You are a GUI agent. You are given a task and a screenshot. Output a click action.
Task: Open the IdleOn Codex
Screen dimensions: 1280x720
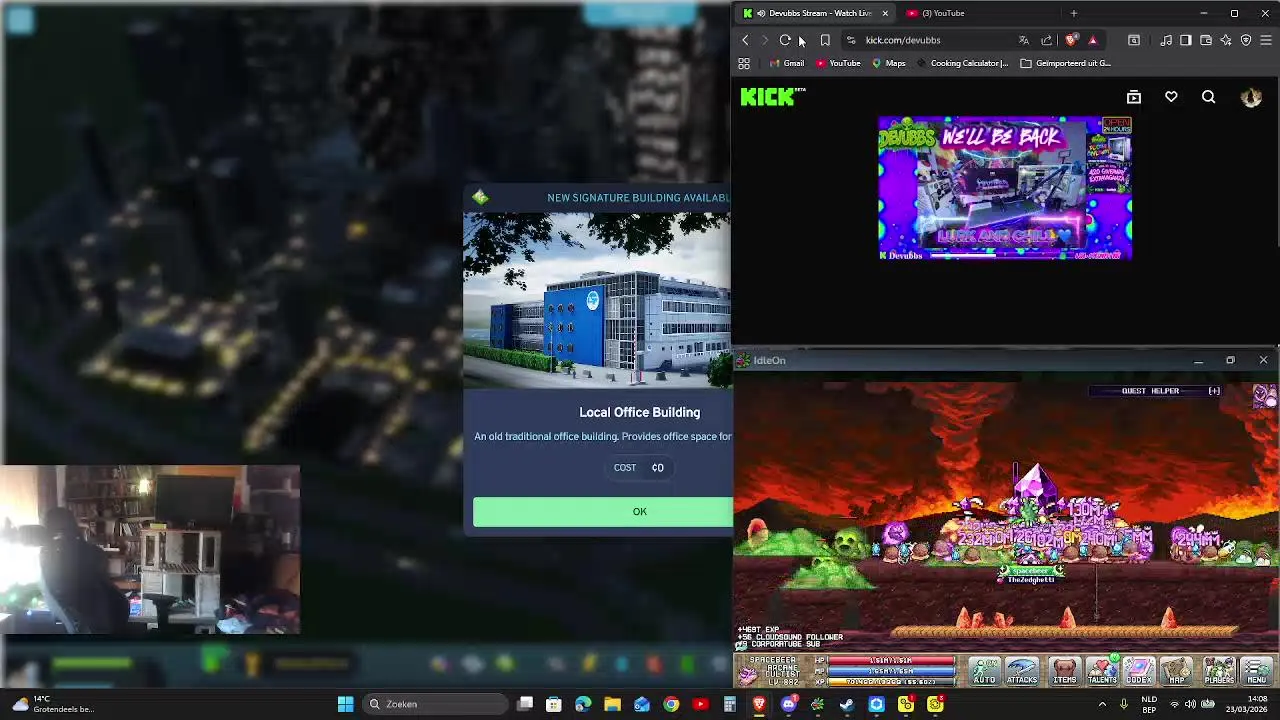click(1139, 671)
